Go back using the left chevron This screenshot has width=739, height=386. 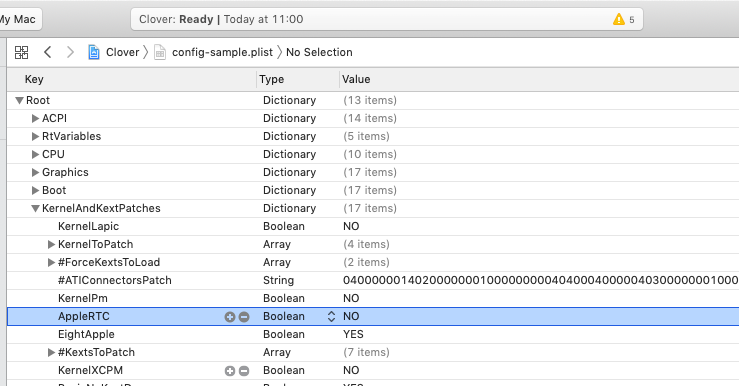(x=48, y=52)
